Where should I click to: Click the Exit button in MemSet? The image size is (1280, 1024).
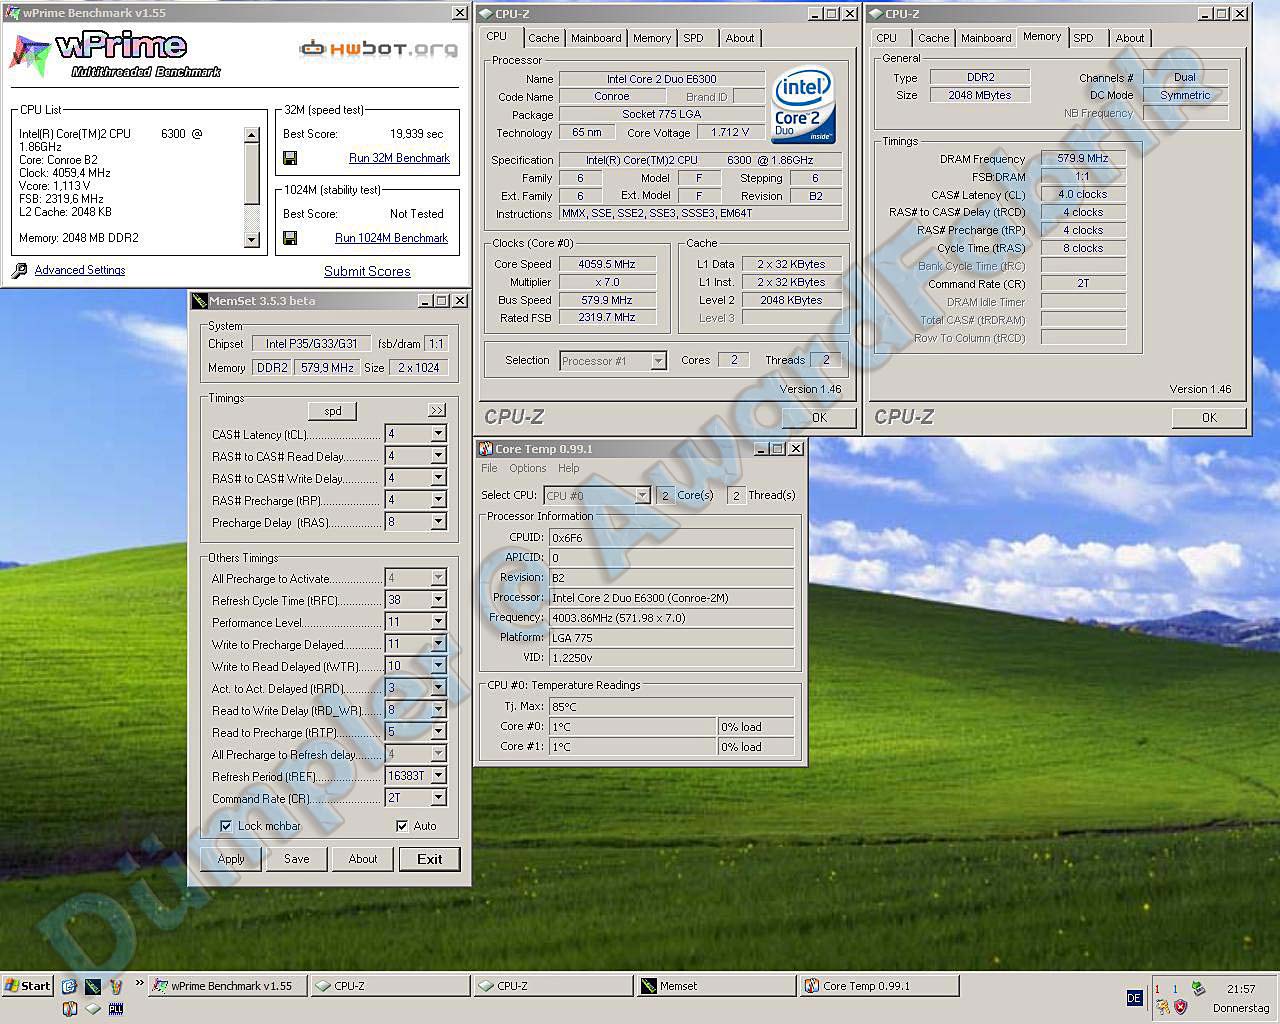[430, 859]
